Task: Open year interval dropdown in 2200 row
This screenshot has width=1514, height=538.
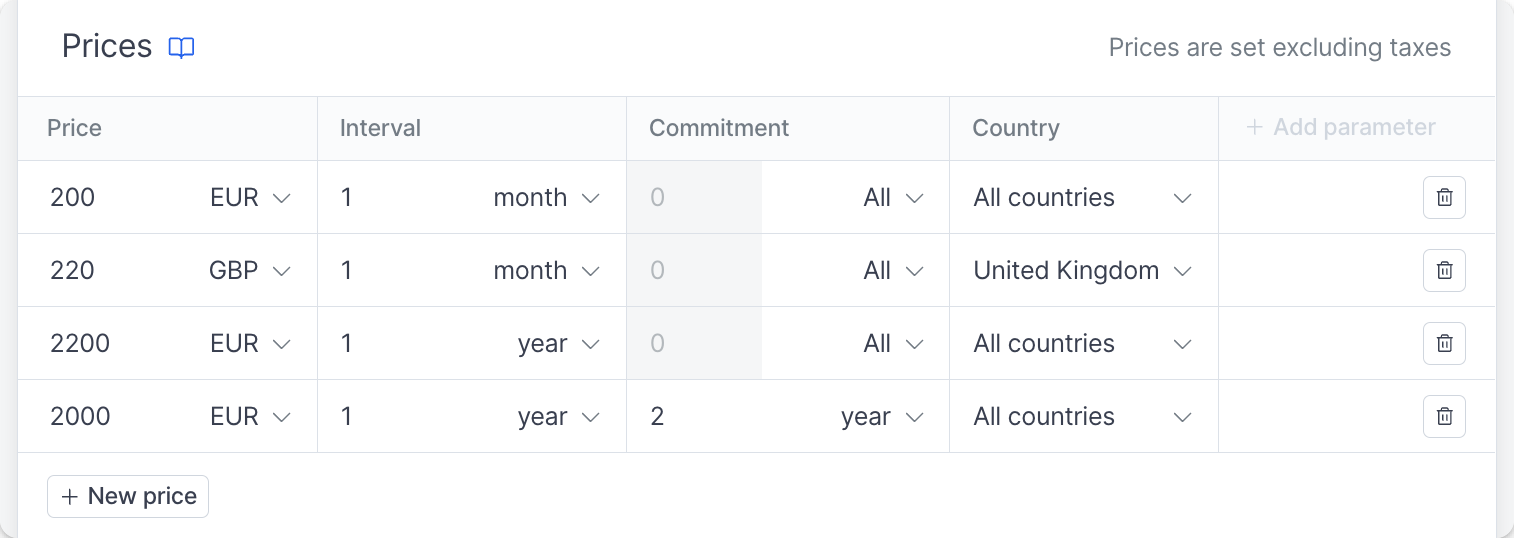Action: click(558, 343)
